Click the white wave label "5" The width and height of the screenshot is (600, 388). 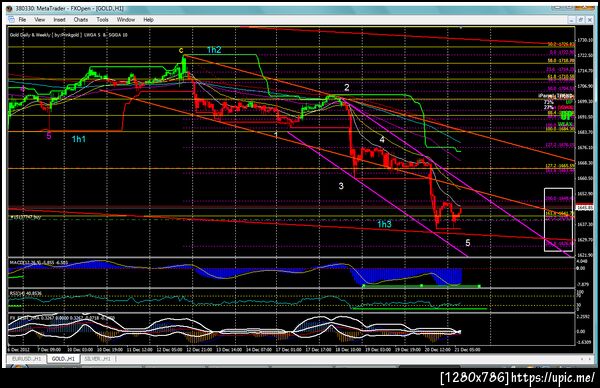tap(468, 243)
